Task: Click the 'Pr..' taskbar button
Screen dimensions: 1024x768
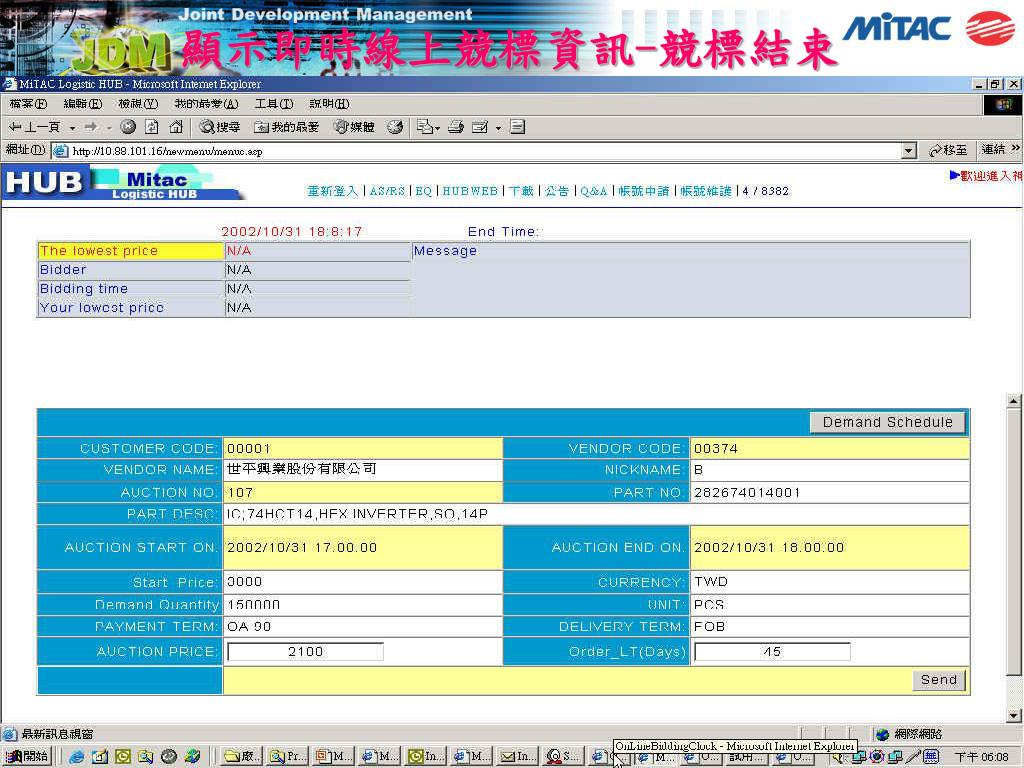Action: 285,756
